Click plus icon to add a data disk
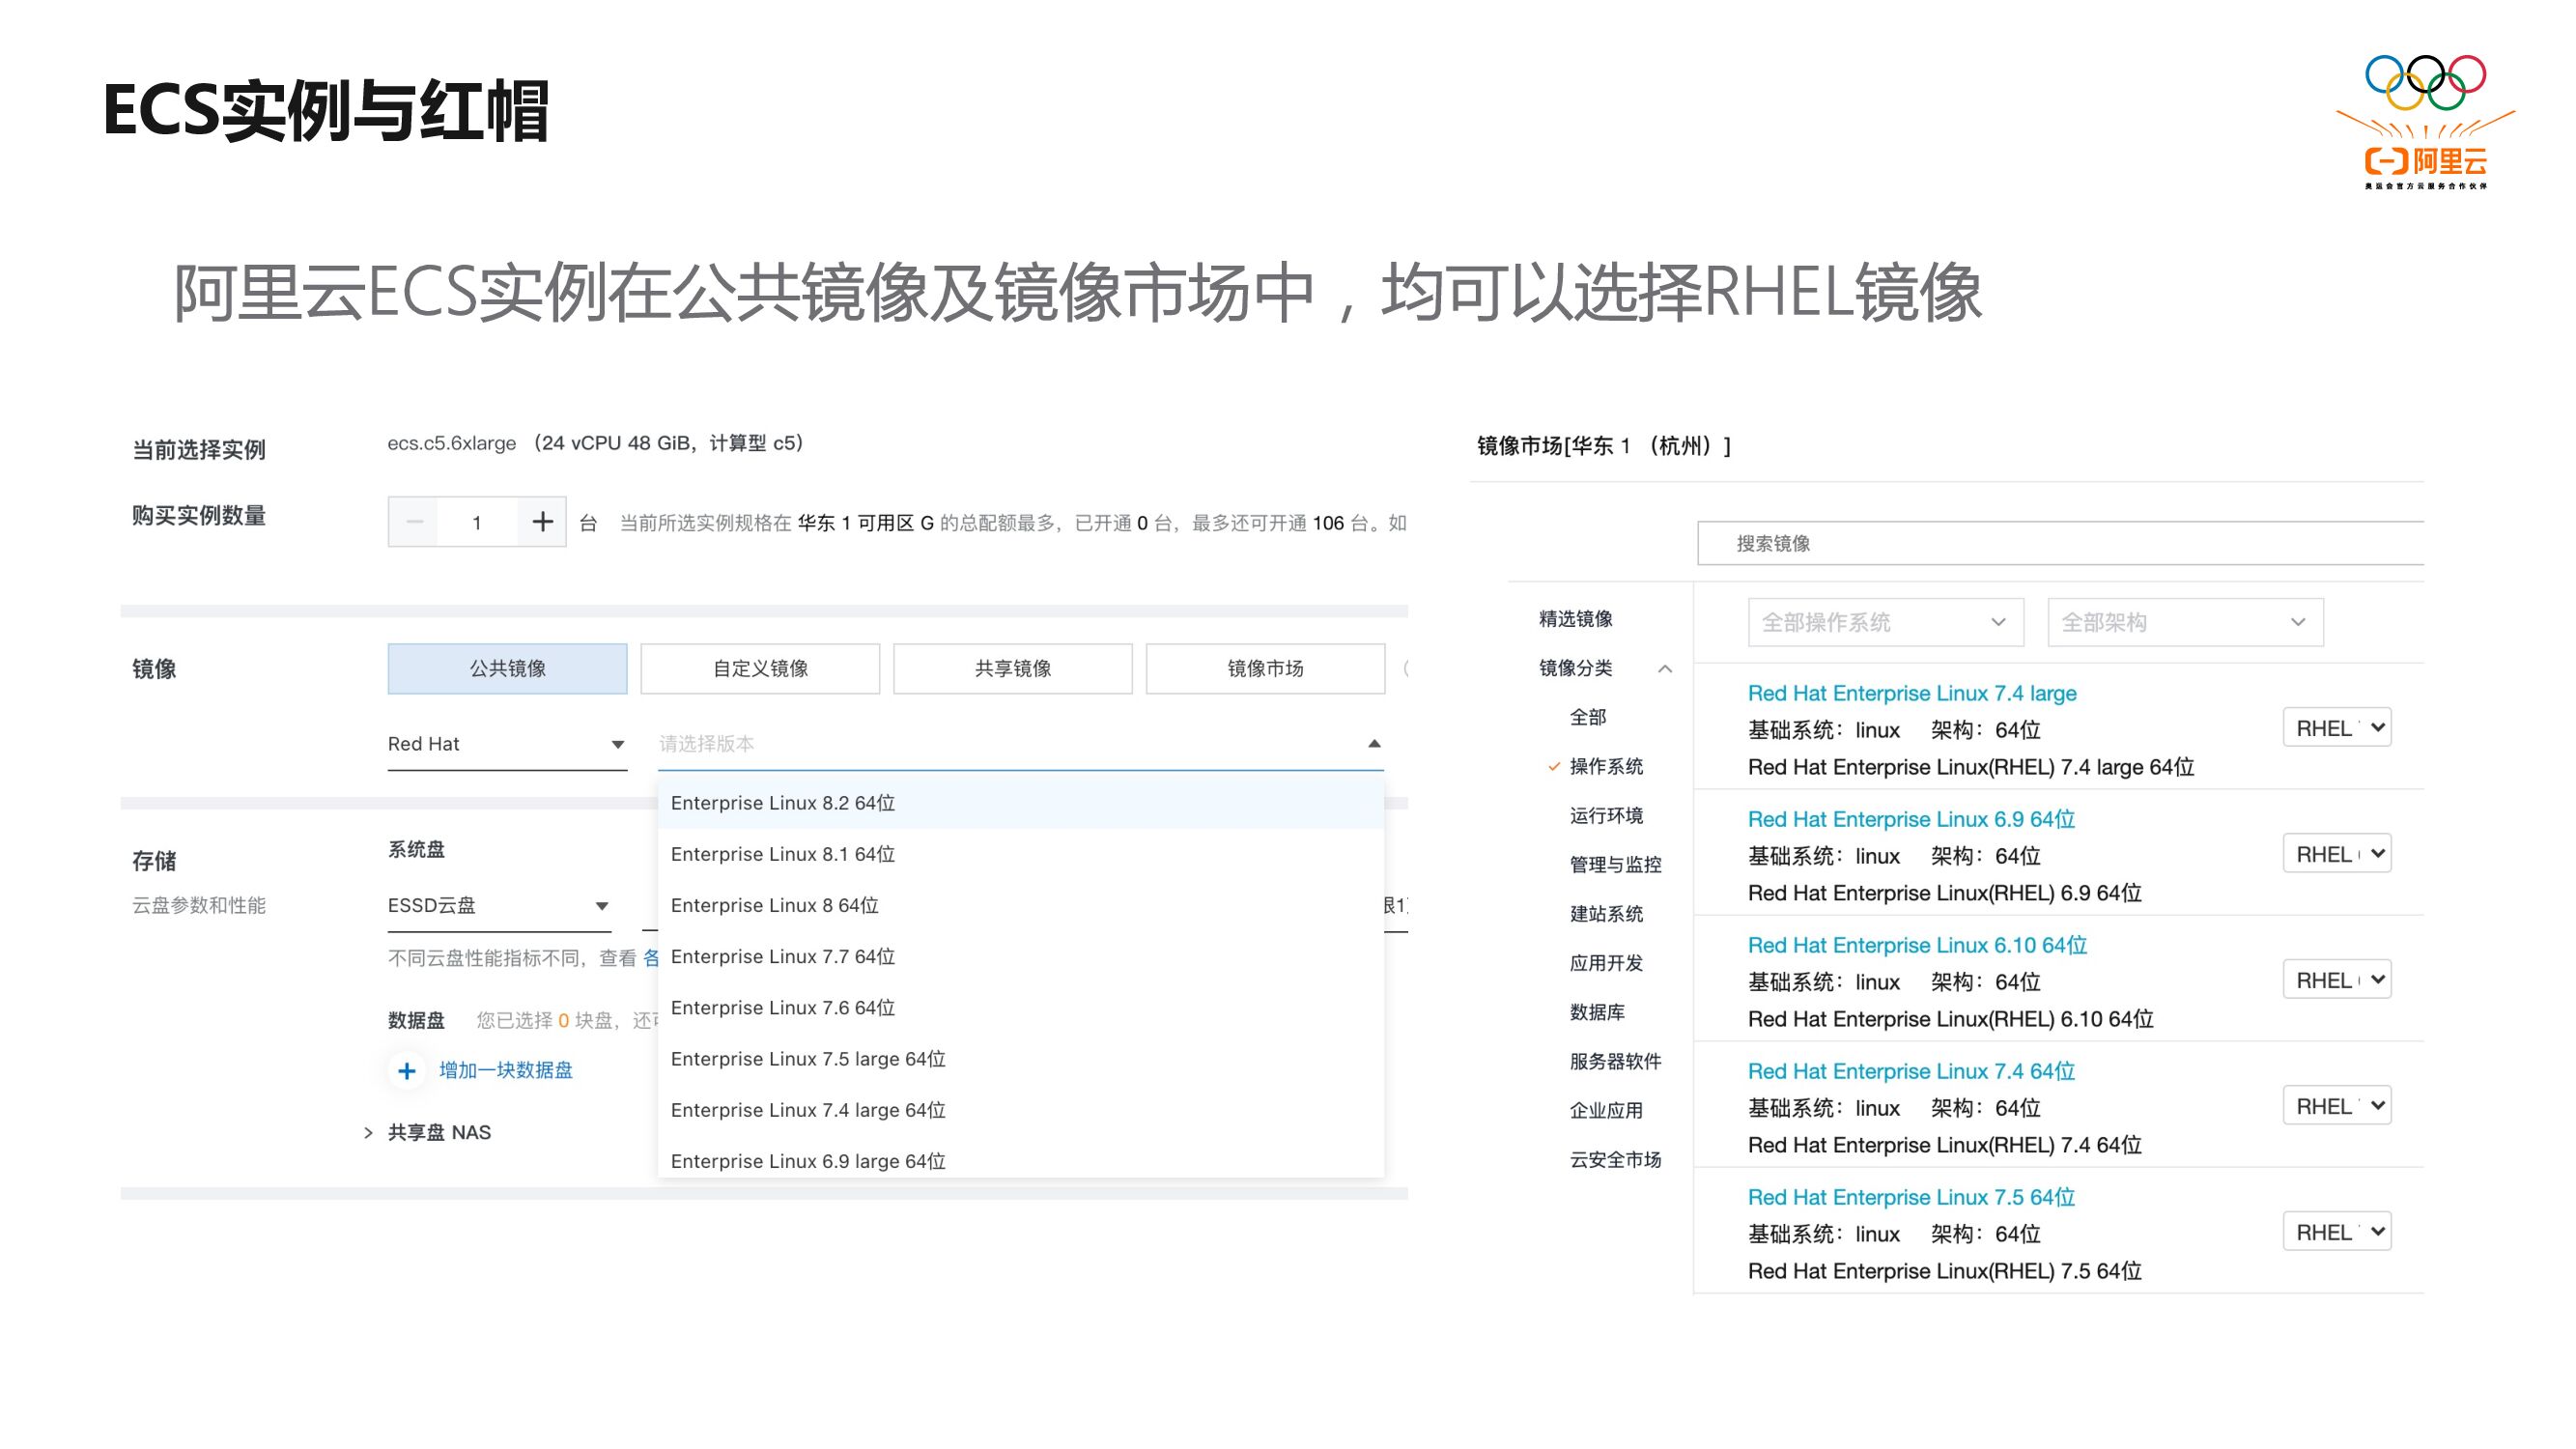Viewport: 2576px width, 1449px height. (406, 1071)
